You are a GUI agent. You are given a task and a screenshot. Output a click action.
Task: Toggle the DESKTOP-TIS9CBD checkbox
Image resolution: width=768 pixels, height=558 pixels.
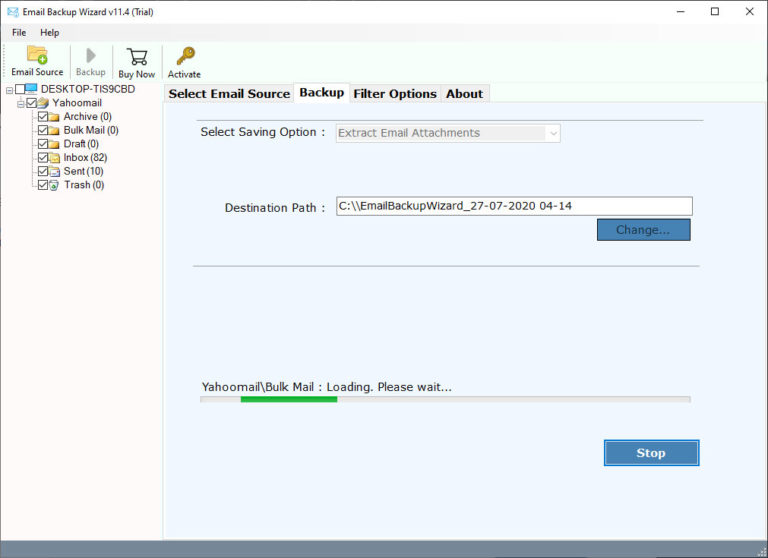point(20,89)
